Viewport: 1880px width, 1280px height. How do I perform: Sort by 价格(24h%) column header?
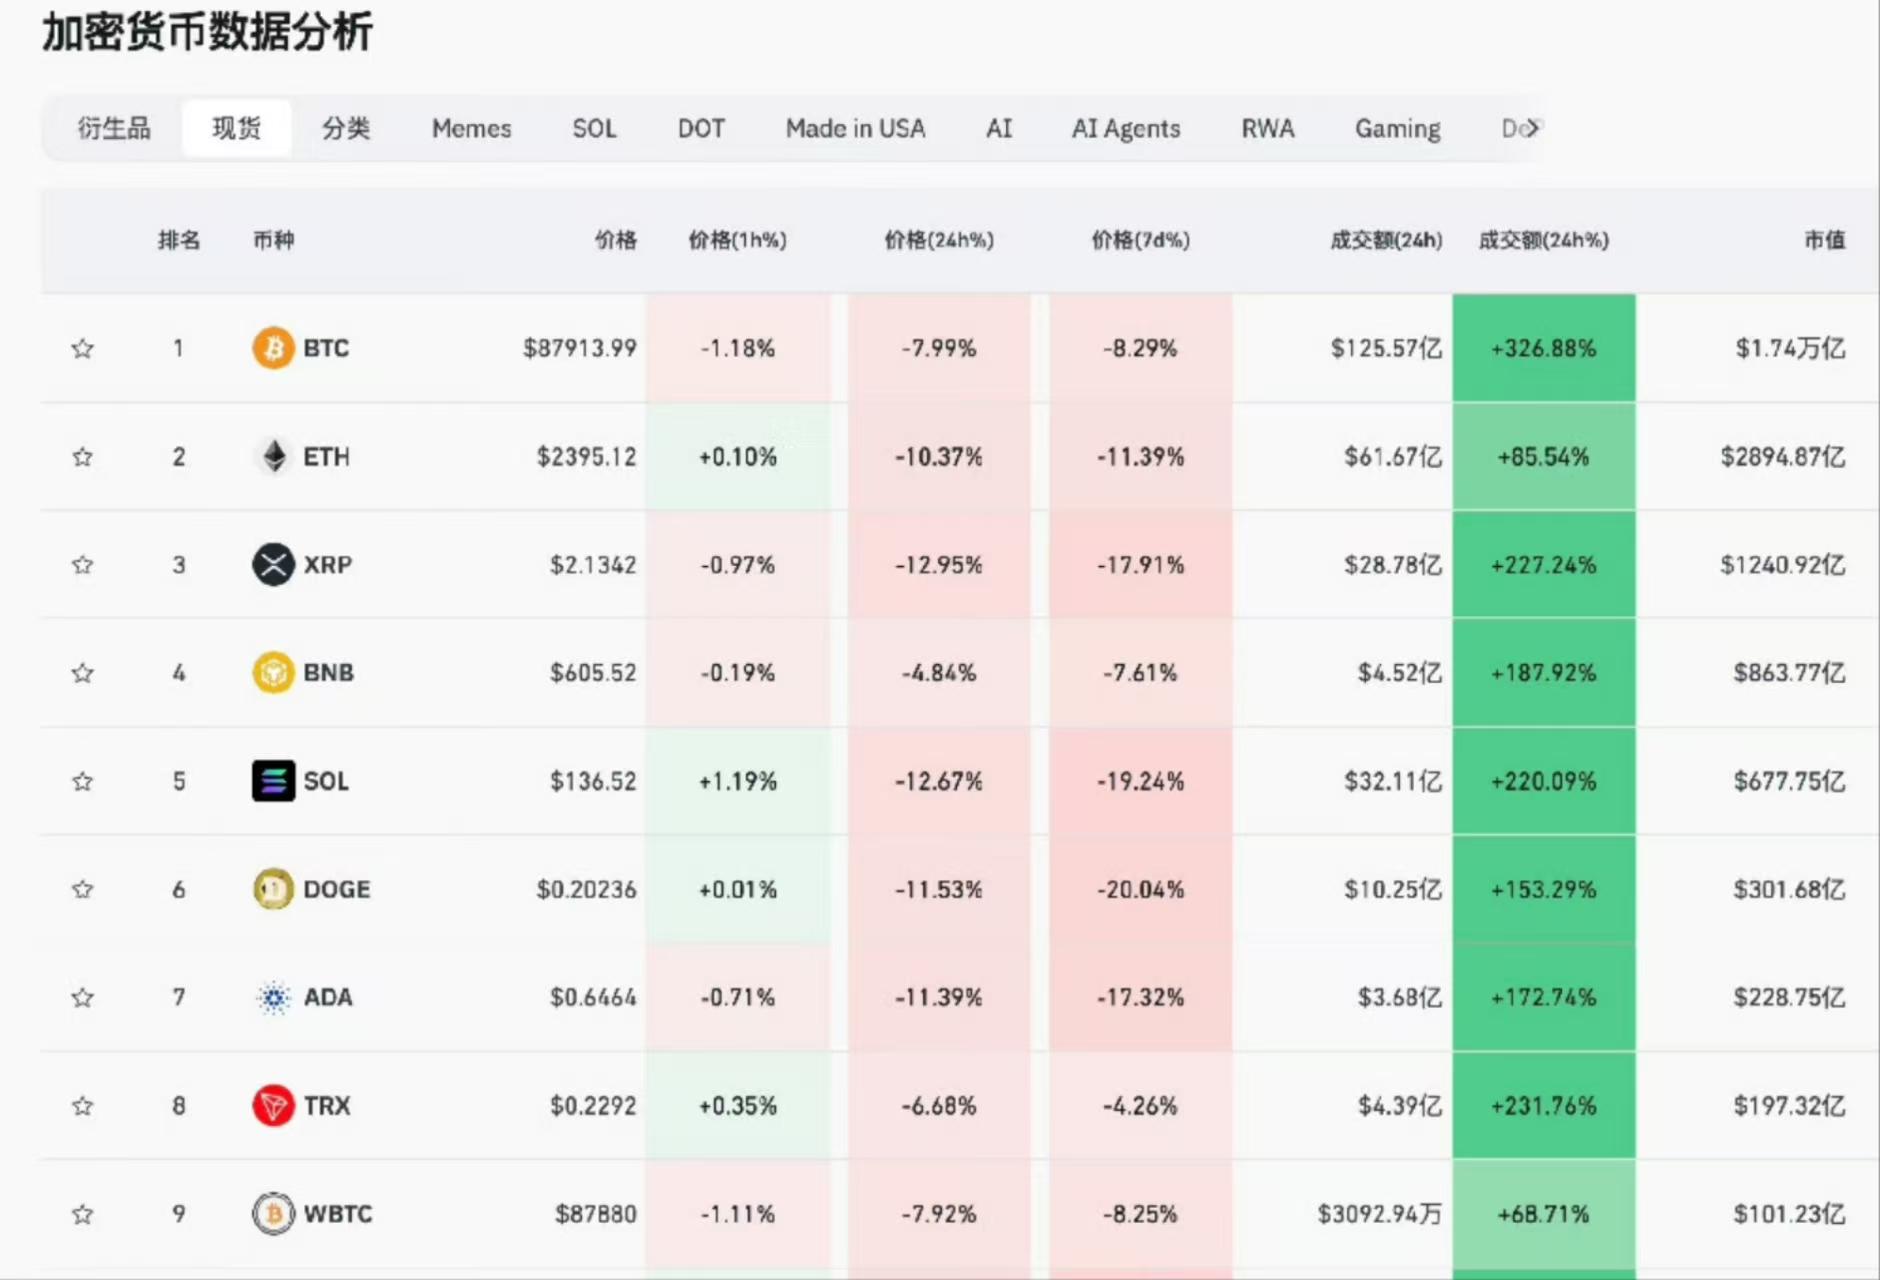tap(938, 240)
